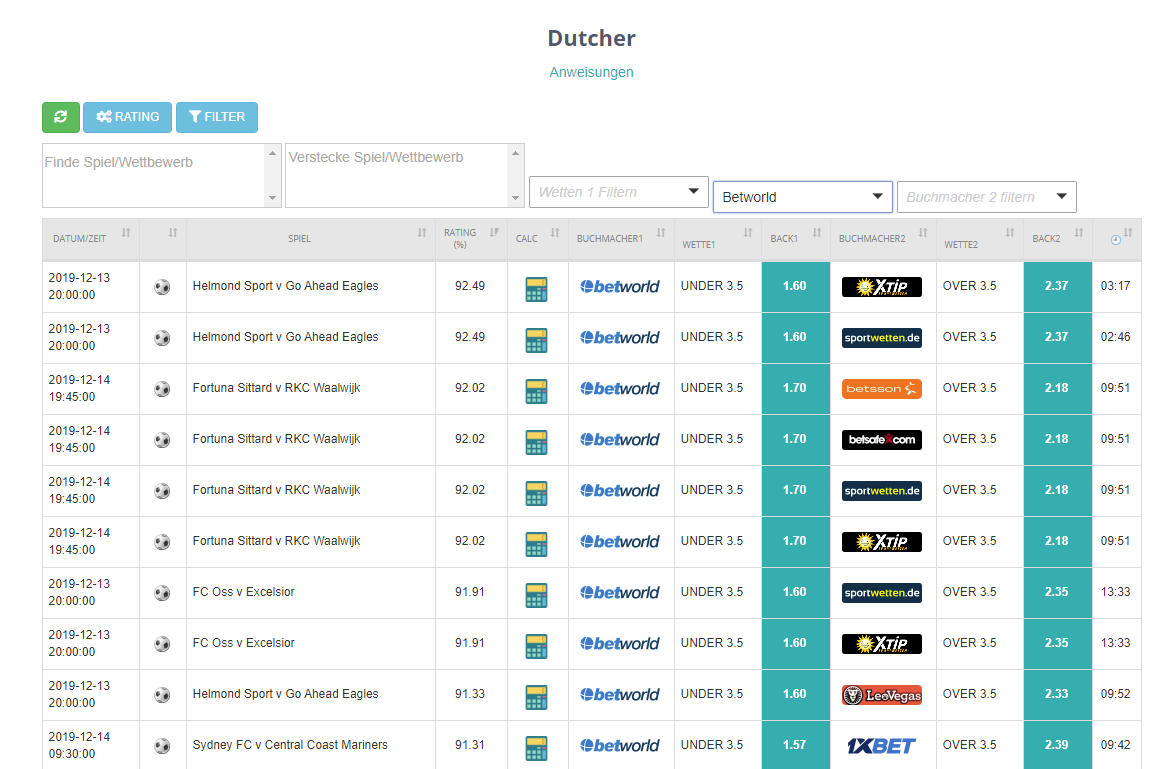Click the betworld logo in Sydney FC row
This screenshot has height=769, width=1172.
coord(620,745)
